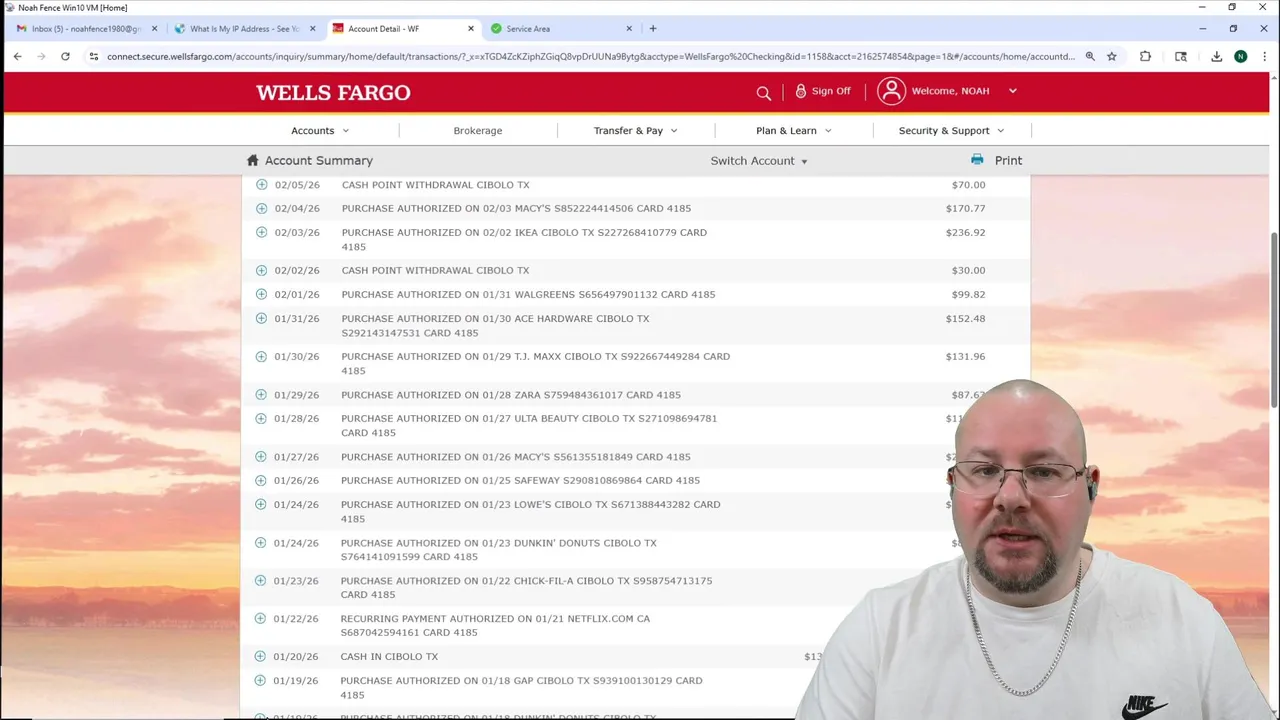Click the Wells Fargo logo
1280x720 pixels.
pos(333,93)
